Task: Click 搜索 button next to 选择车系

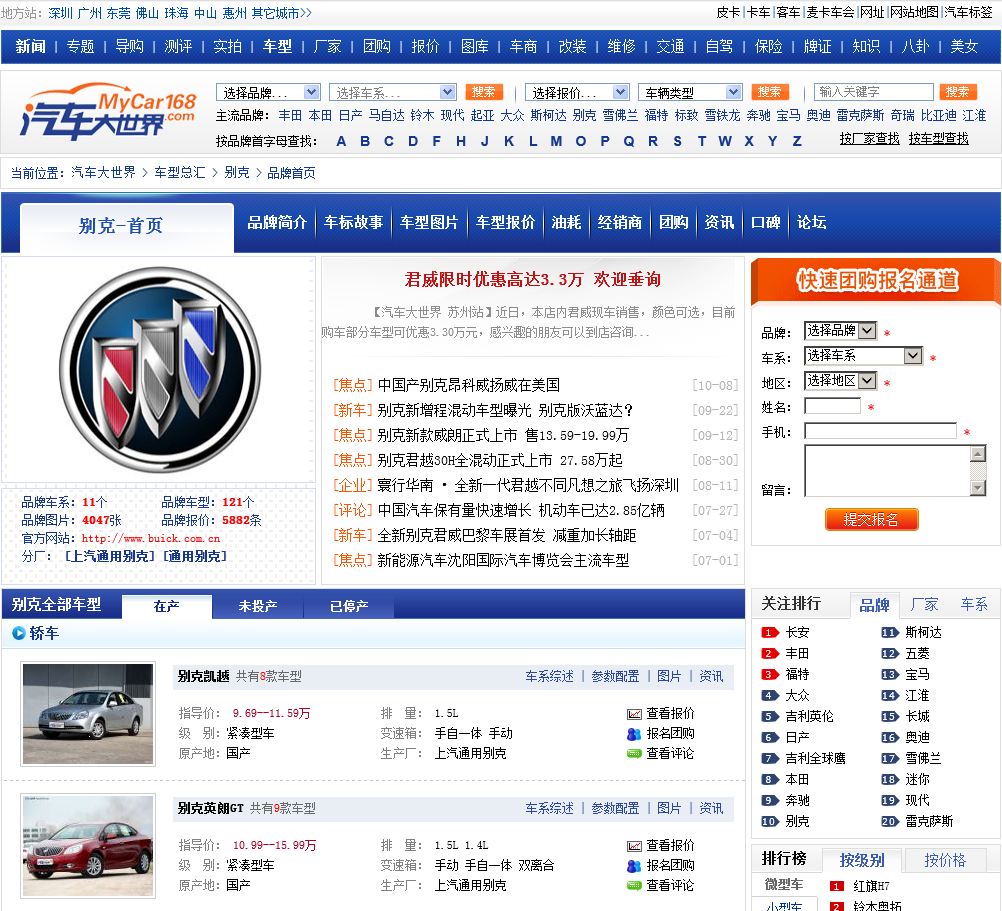Action: [x=484, y=92]
